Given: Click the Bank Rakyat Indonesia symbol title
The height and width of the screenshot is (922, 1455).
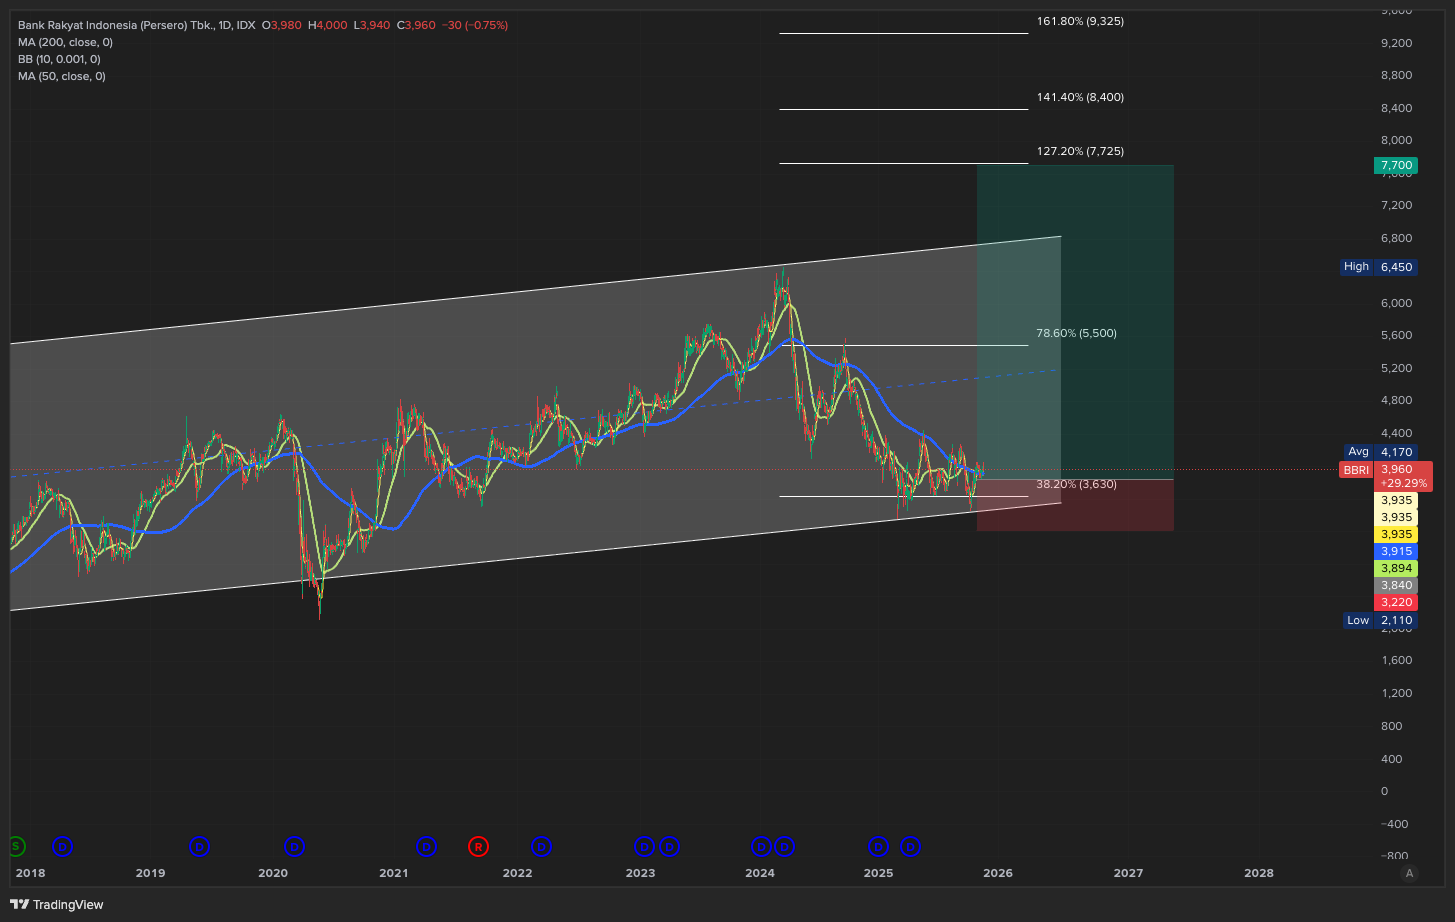Looking at the screenshot, I should 116,25.
